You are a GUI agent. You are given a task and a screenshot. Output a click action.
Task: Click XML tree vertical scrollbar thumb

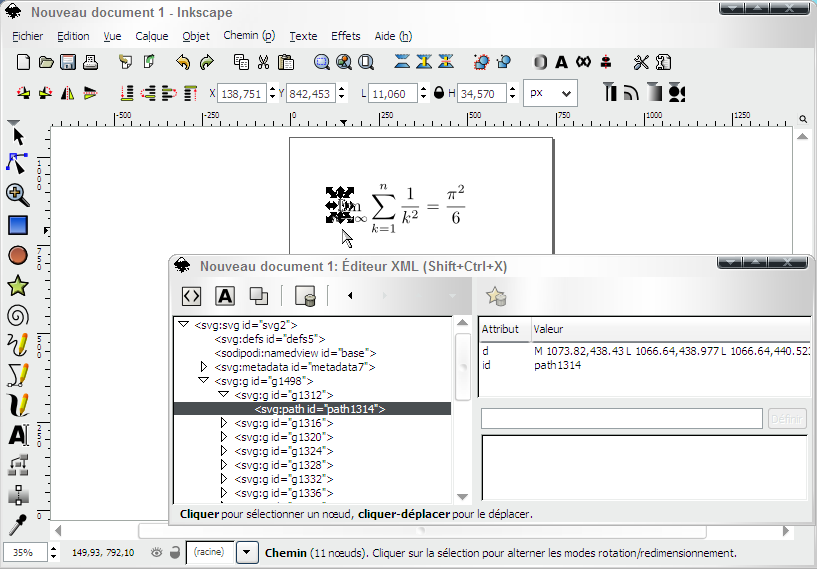(x=463, y=367)
